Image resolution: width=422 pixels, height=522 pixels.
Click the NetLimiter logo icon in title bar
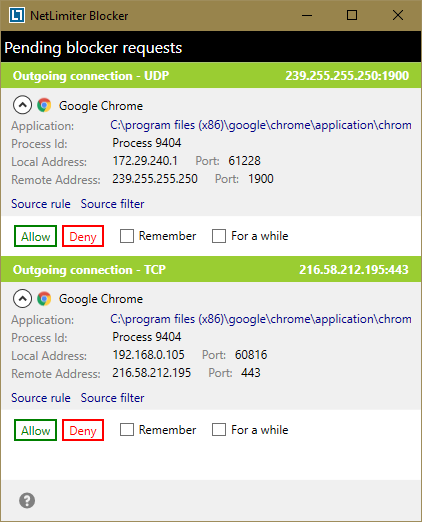click(16, 15)
